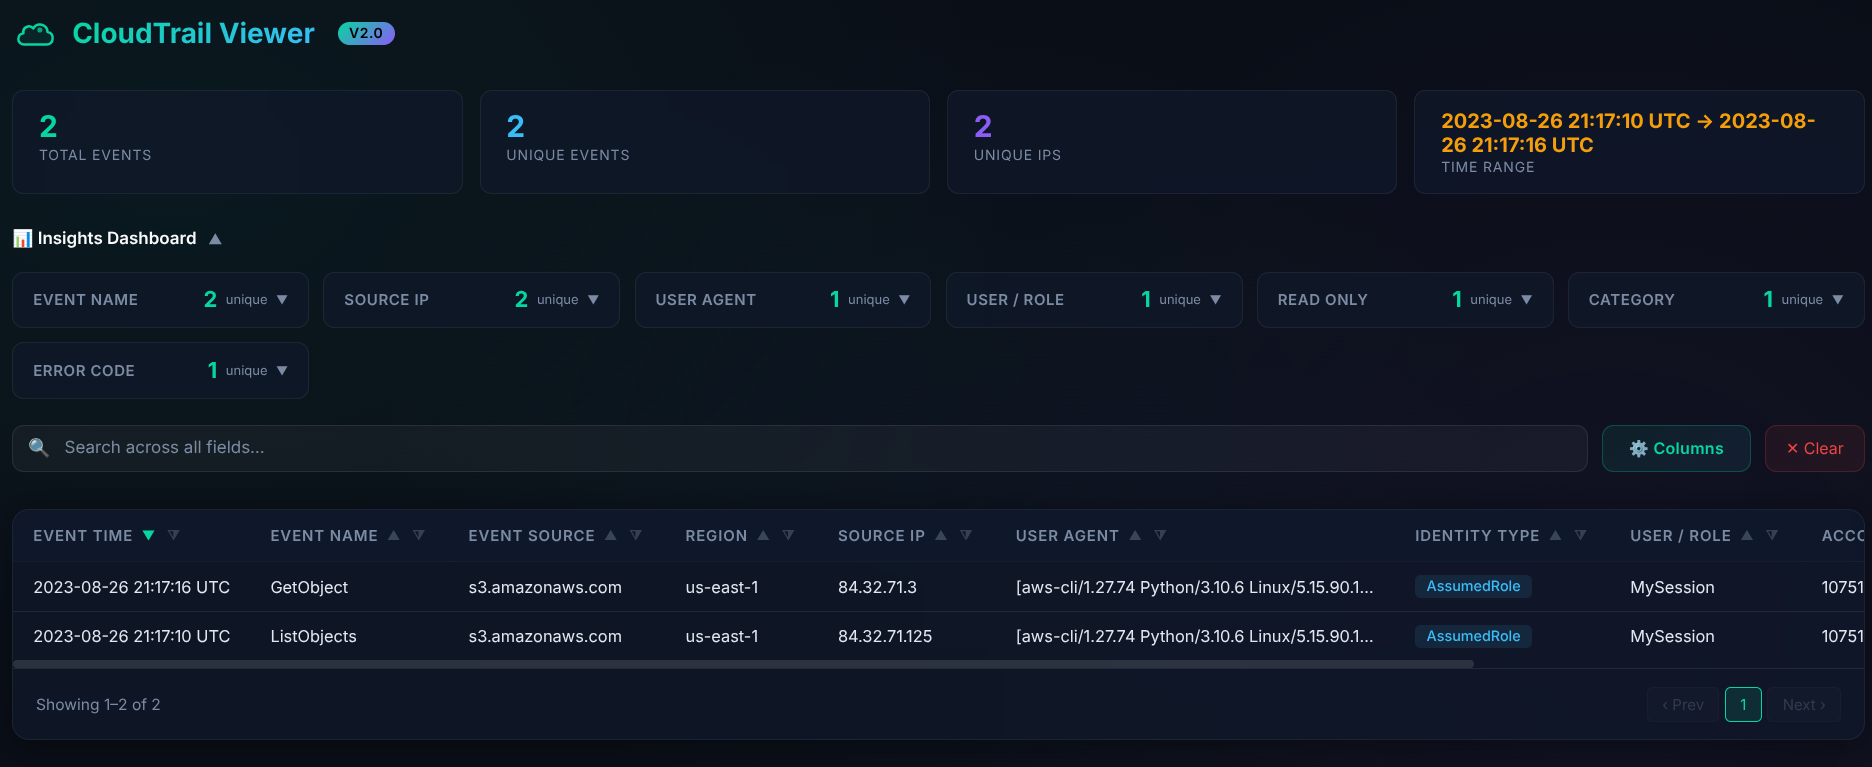Viewport: 1872px width, 767px height.
Task: Open the Columns chooser
Action: pyautogui.click(x=1675, y=449)
